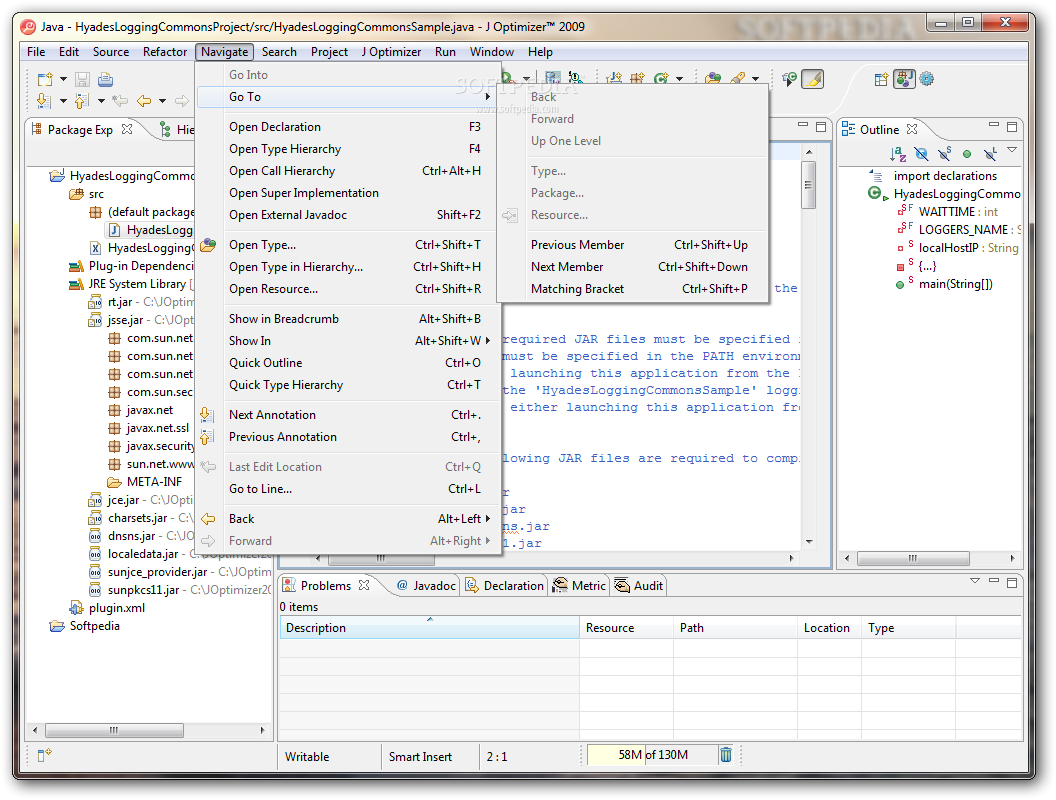Click the editor vertical scrollbar thumb
Image resolution: width=1056 pixels, height=800 pixels.
pos(809,185)
